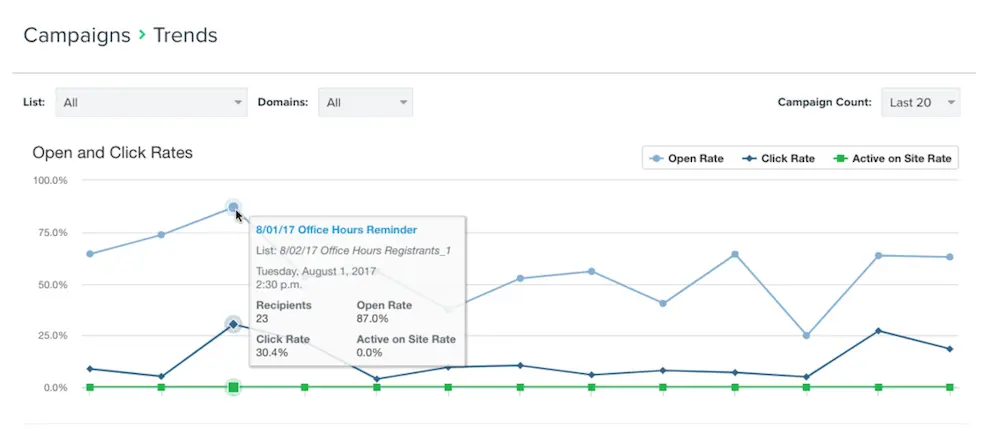Click the highlighted 87.0% Open Rate point

[233, 208]
